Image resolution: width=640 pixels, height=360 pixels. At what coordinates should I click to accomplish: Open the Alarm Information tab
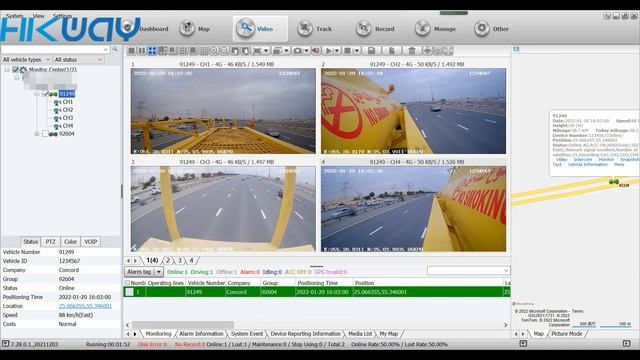[x=201, y=333]
